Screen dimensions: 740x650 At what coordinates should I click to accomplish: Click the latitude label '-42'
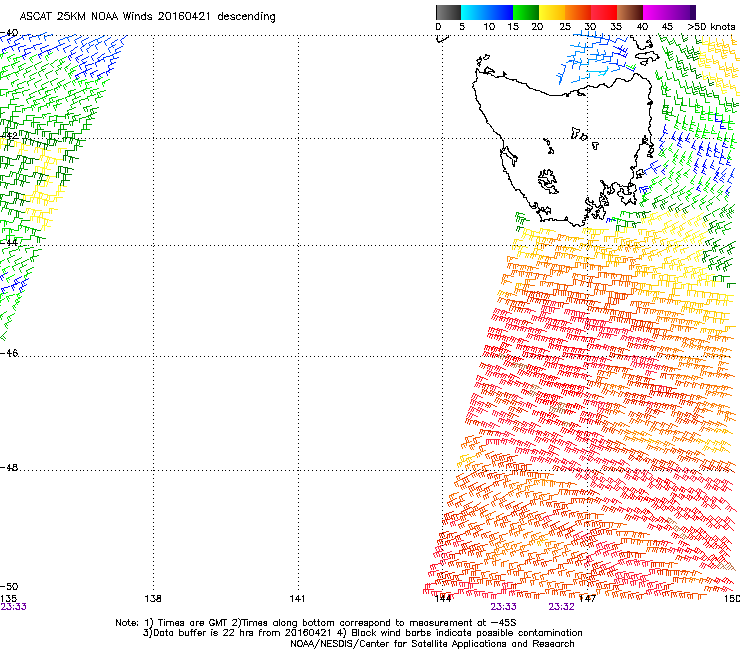tap(9, 136)
